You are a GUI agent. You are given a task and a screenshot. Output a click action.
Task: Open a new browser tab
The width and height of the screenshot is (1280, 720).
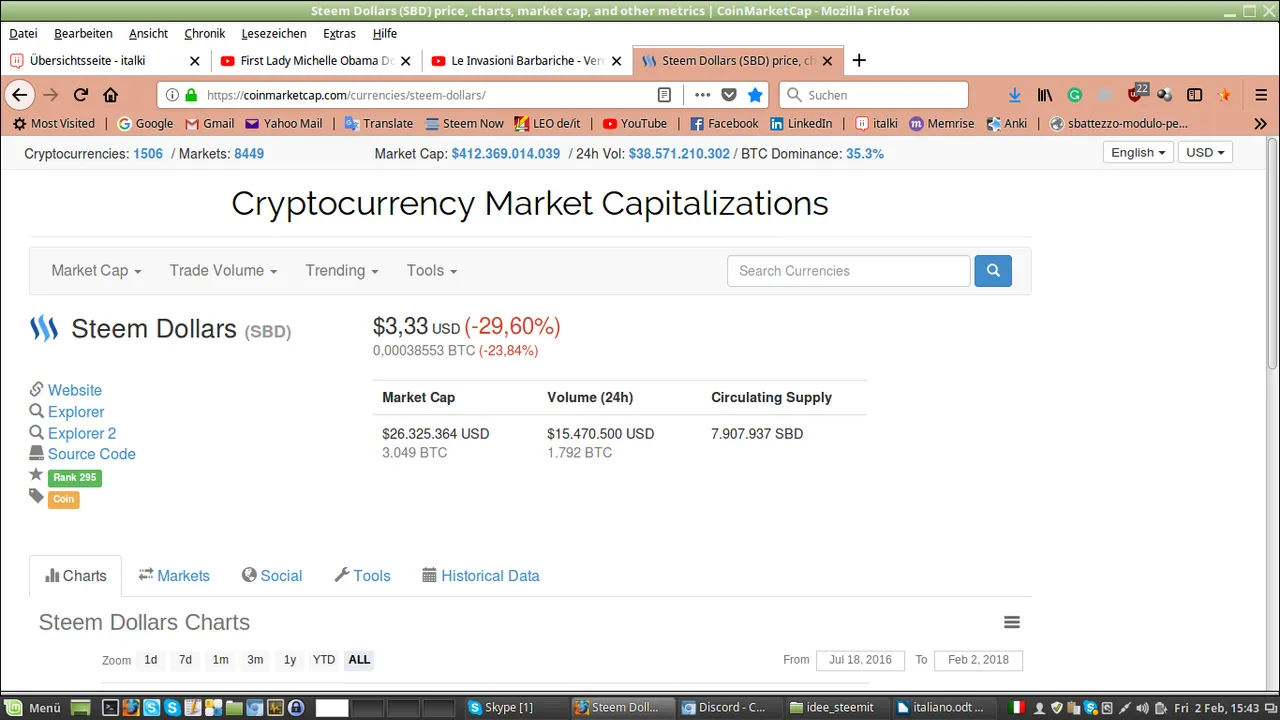858,60
